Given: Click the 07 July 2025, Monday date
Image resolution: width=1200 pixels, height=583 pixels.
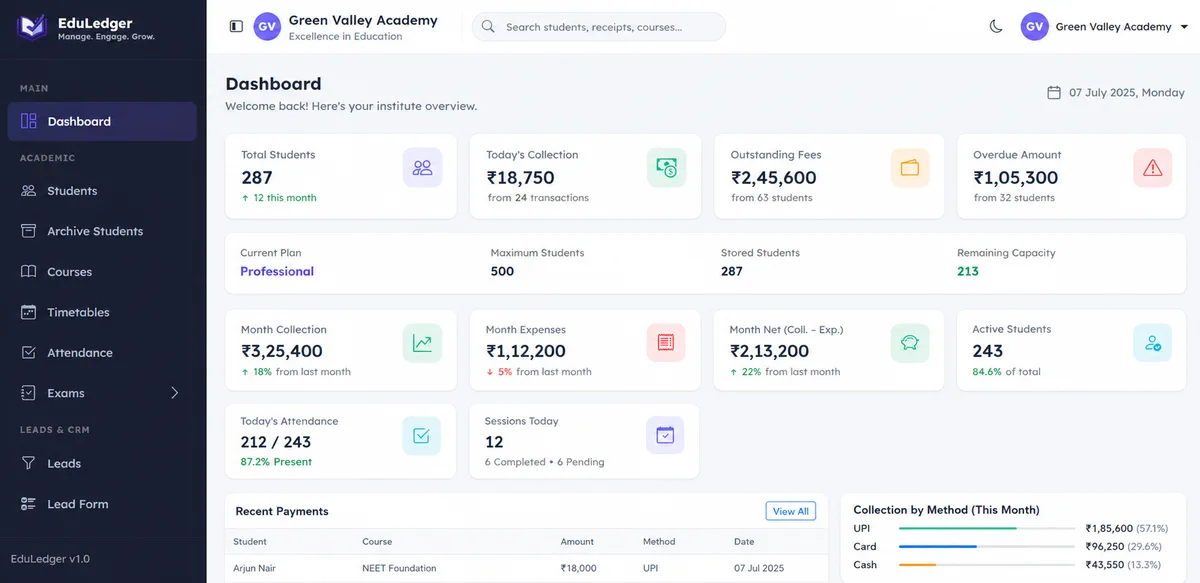Looking at the screenshot, I should [x=1127, y=92].
